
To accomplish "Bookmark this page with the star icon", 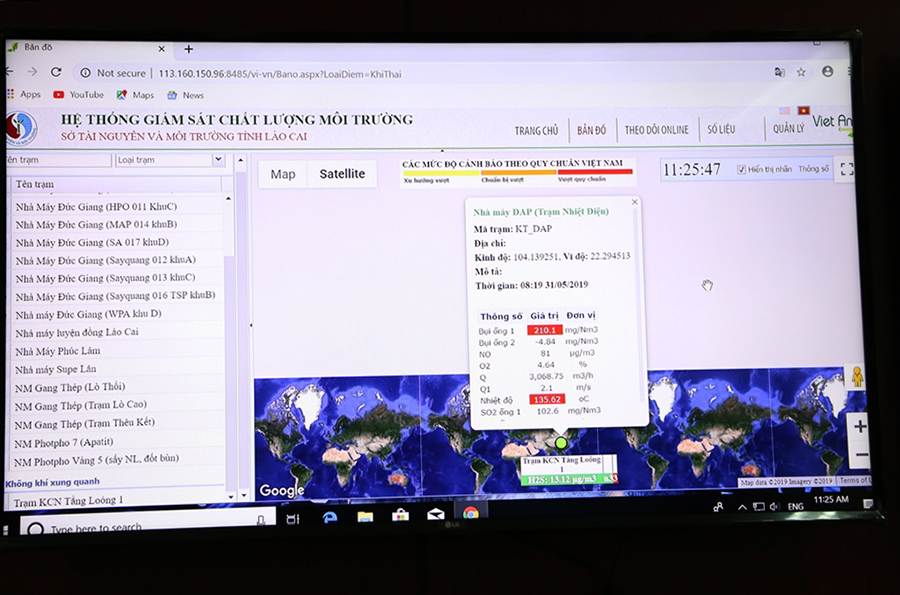I will point(801,72).
